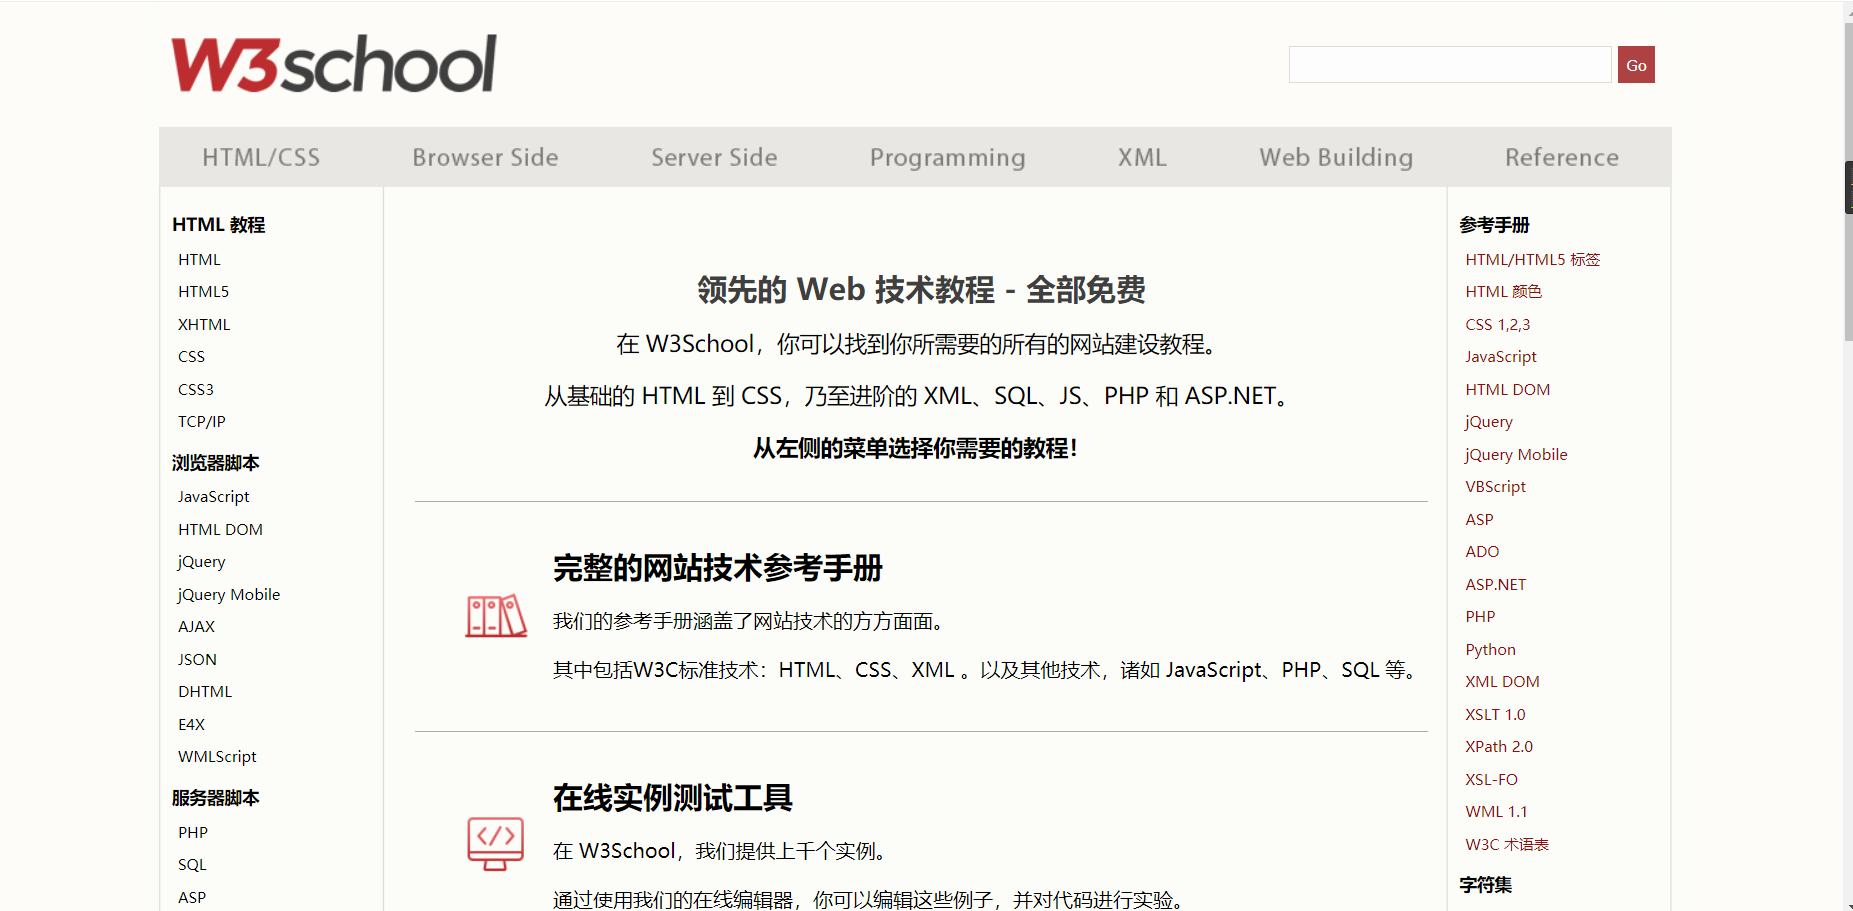
Task: Open the Web Building menu
Action: click(x=1335, y=157)
